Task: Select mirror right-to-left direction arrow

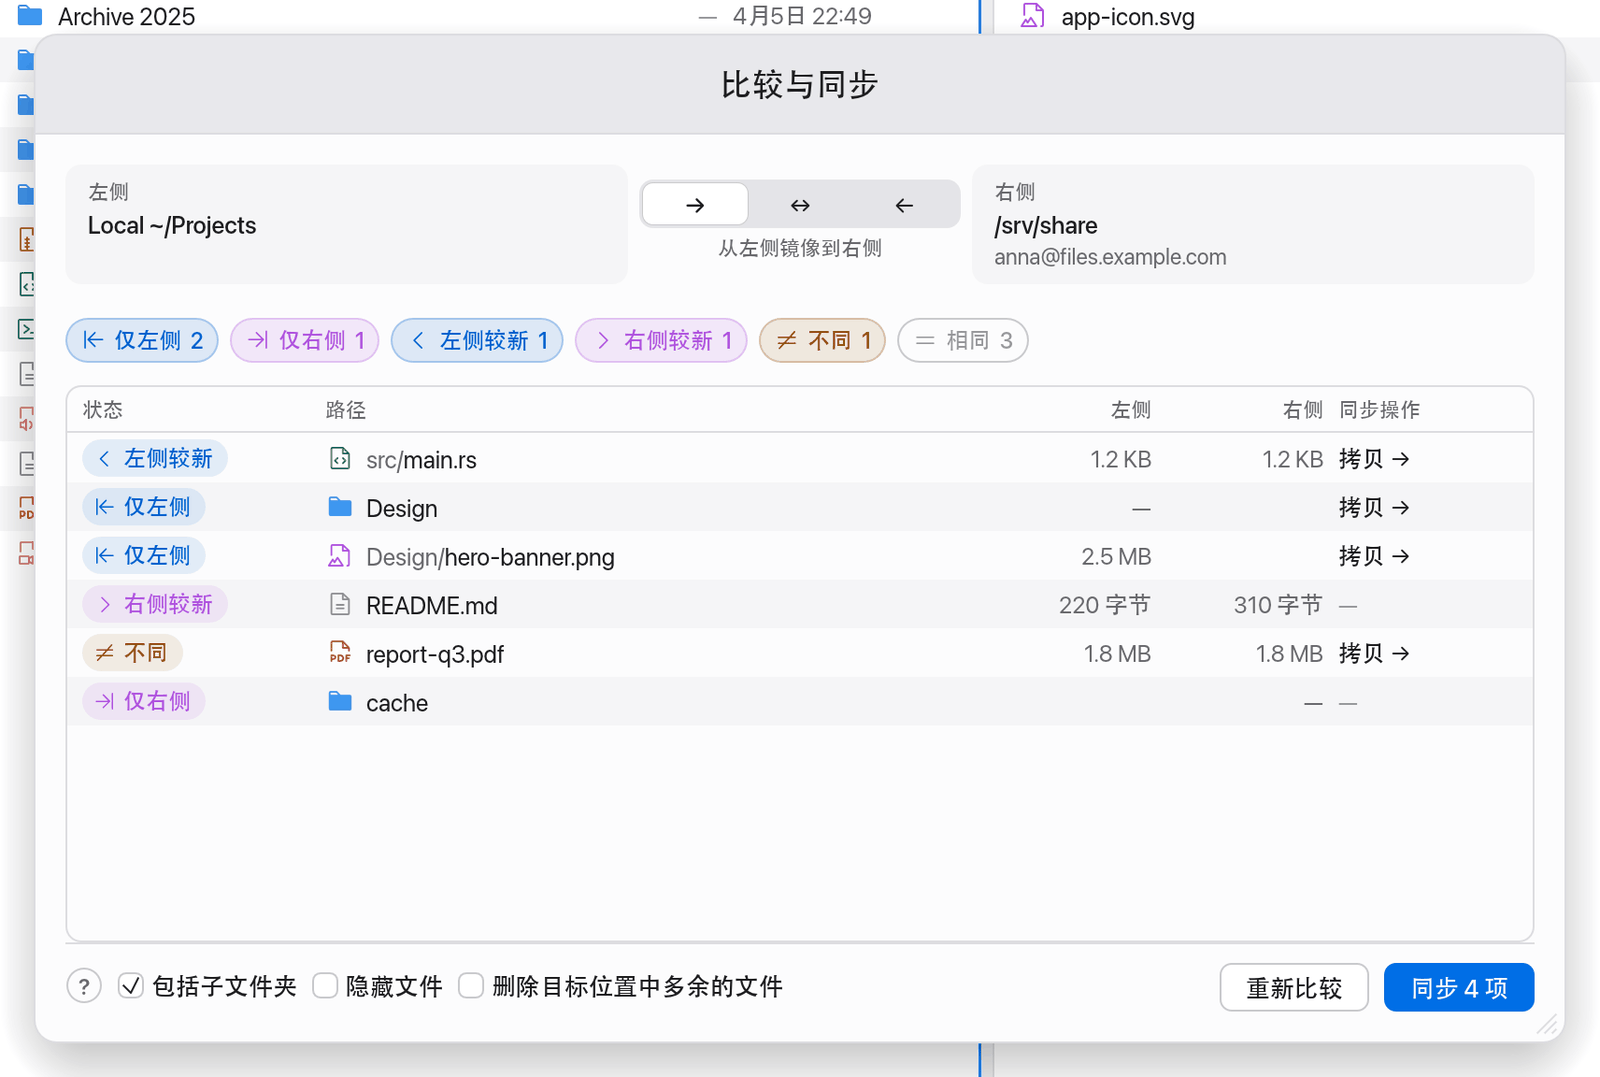Action: tap(904, 205)
